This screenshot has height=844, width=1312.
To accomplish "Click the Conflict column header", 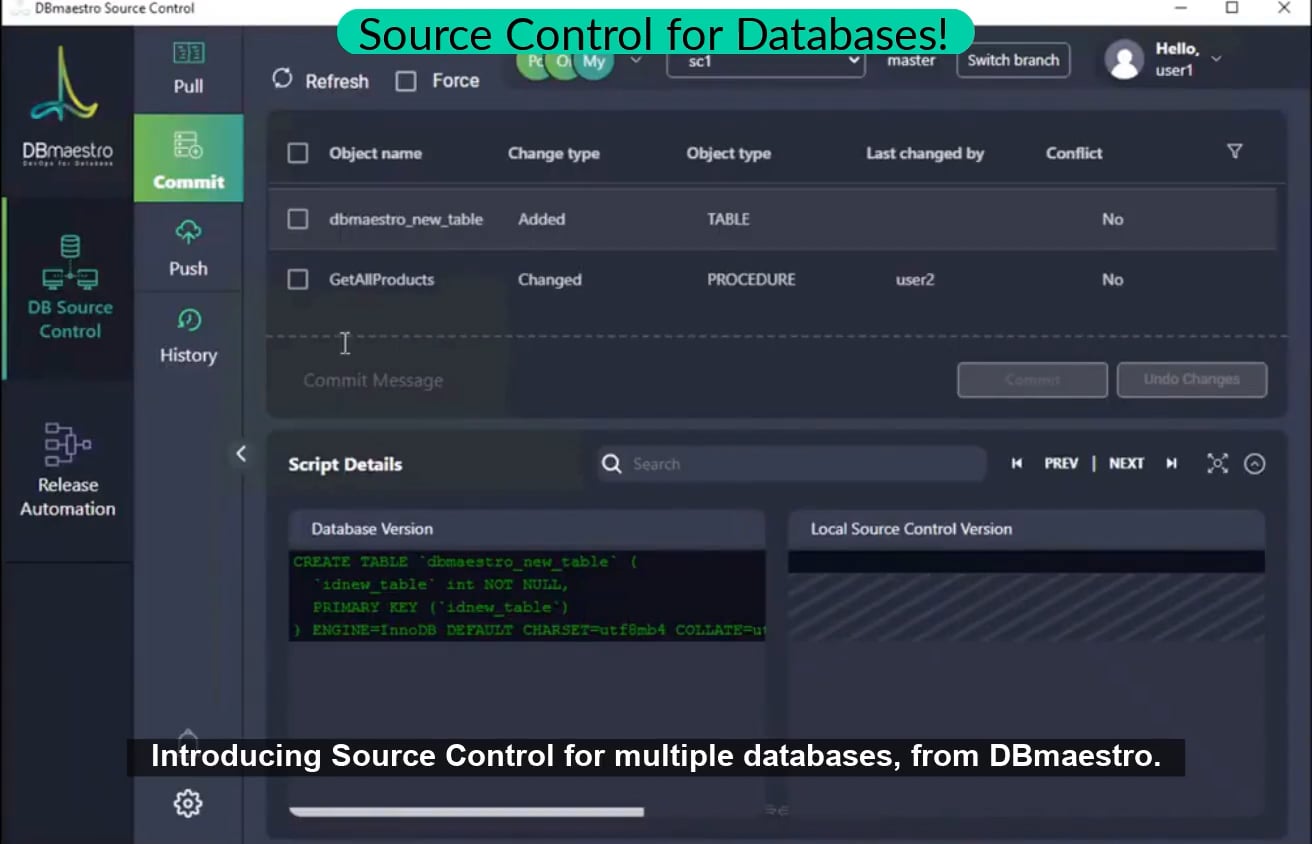I will click(1074, 153).
